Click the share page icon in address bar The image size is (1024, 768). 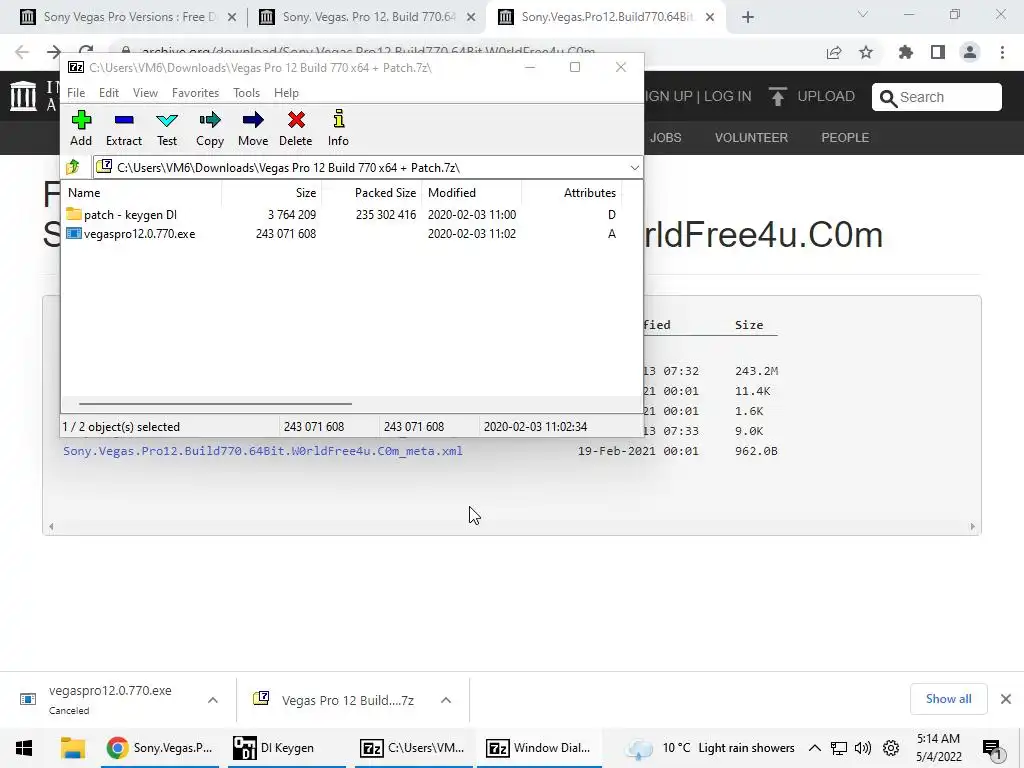point(834,53)
